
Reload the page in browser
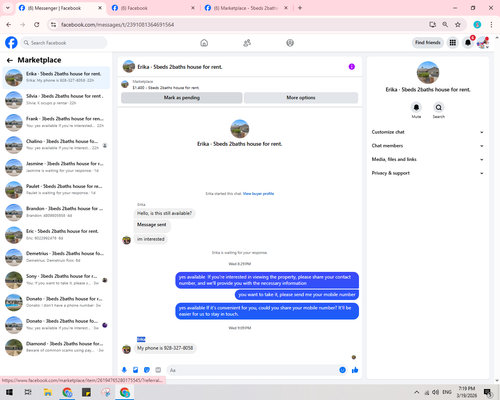click(x=37, y=25)
